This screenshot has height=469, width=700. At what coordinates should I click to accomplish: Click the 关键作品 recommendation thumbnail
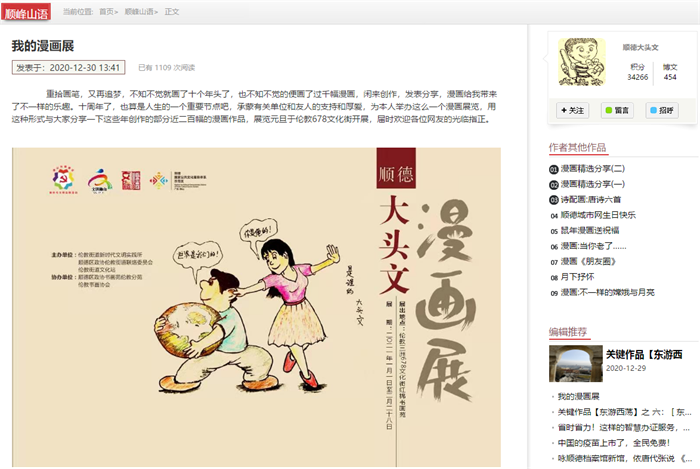coord(575,363)
